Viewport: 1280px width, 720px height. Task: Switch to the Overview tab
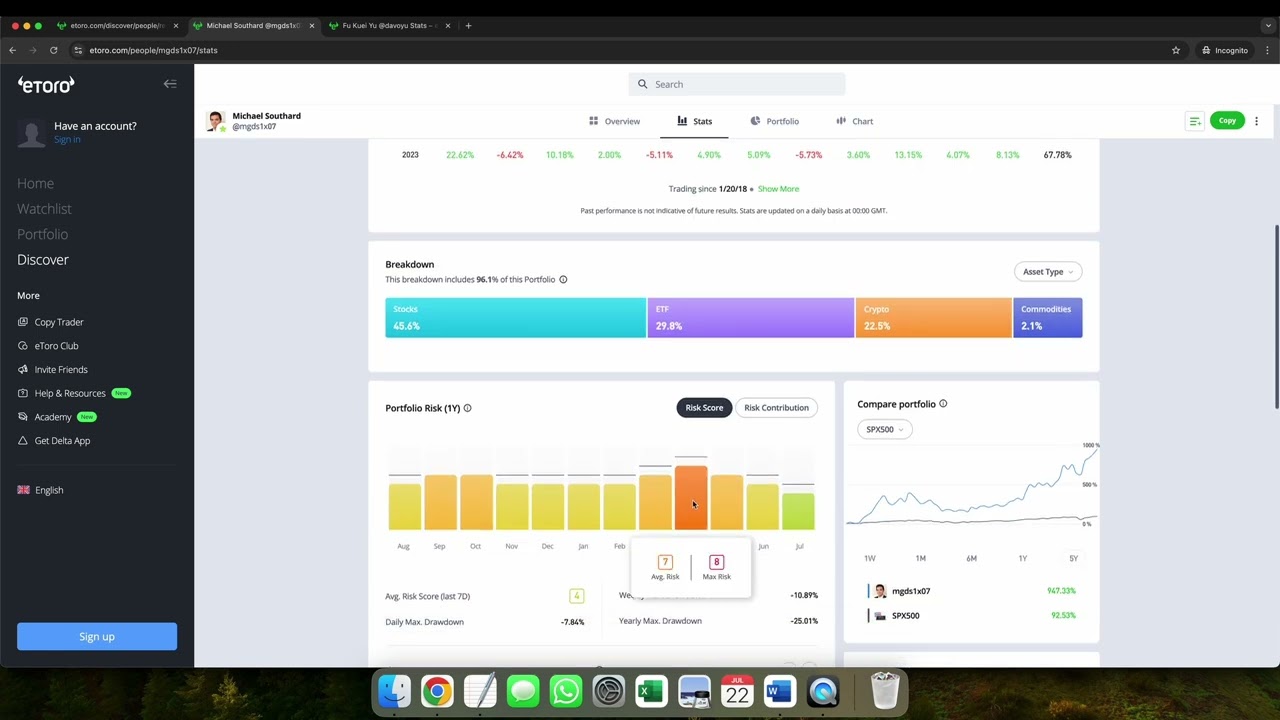click(614, 121)
